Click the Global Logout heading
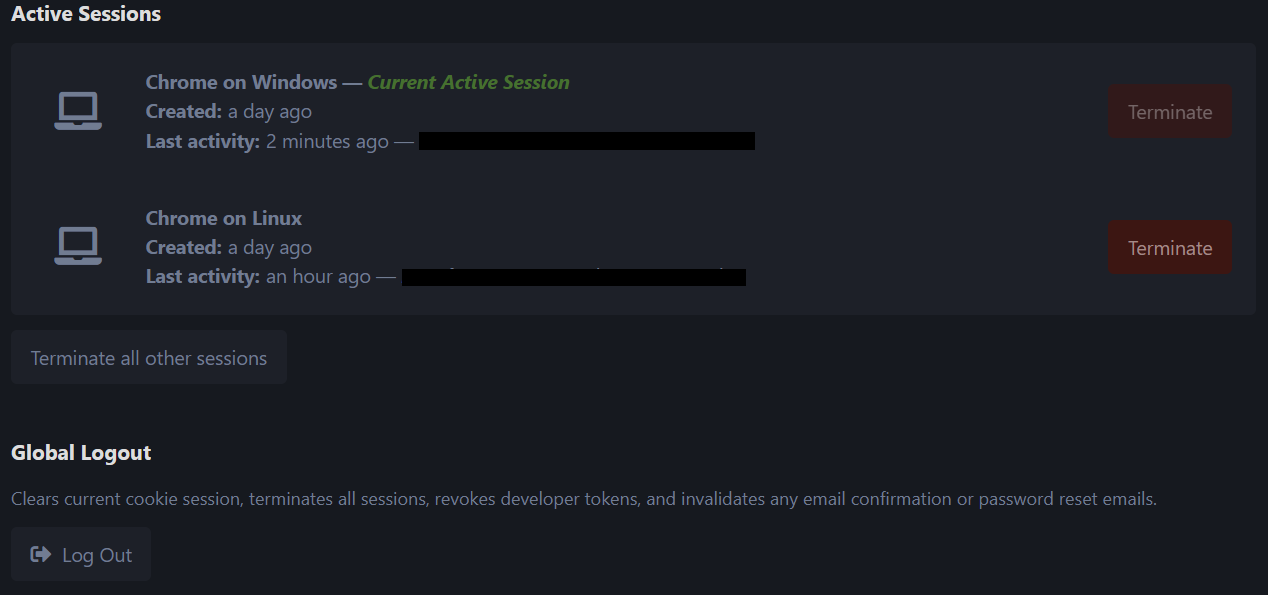Viewport: 1268px width, 595px height. click(81, 453)
